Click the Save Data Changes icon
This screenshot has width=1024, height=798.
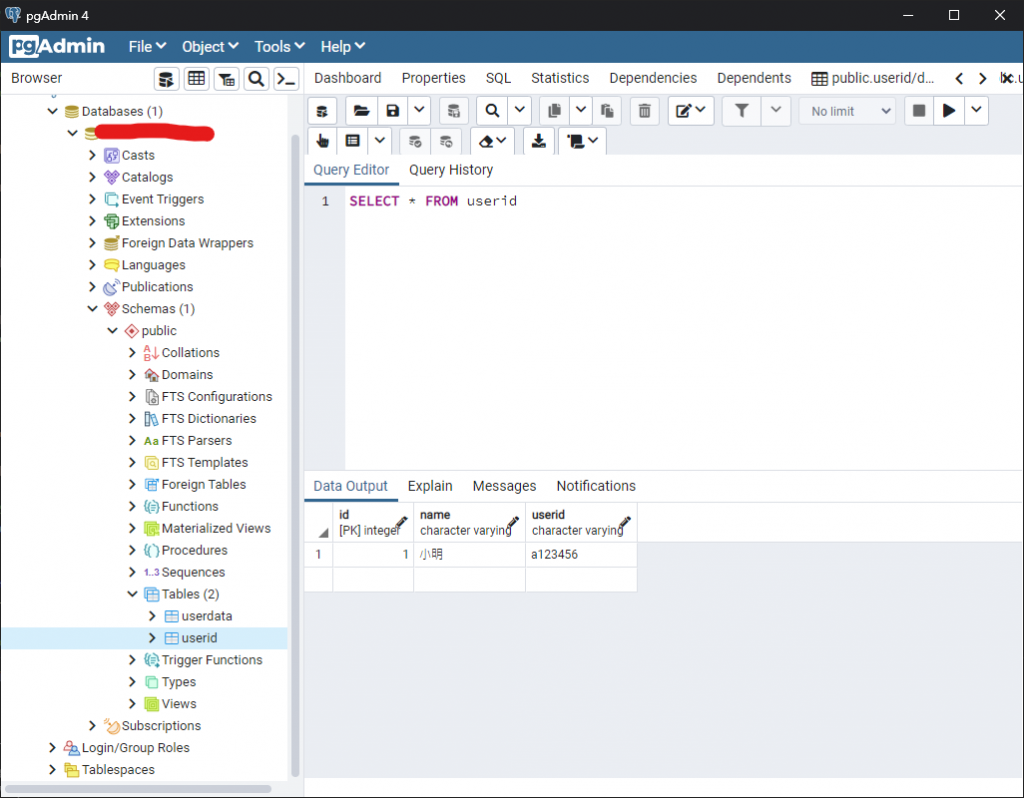453,111
